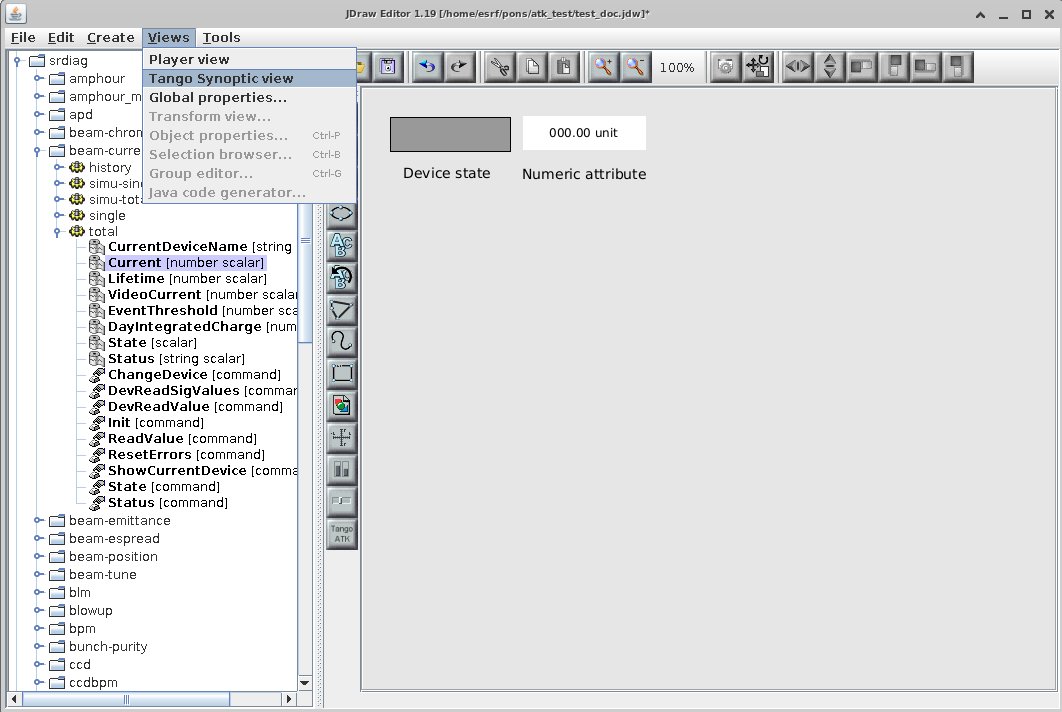Expand the single device node
1062x712 pixels.
pyautogui.click(x=59, y=215)
